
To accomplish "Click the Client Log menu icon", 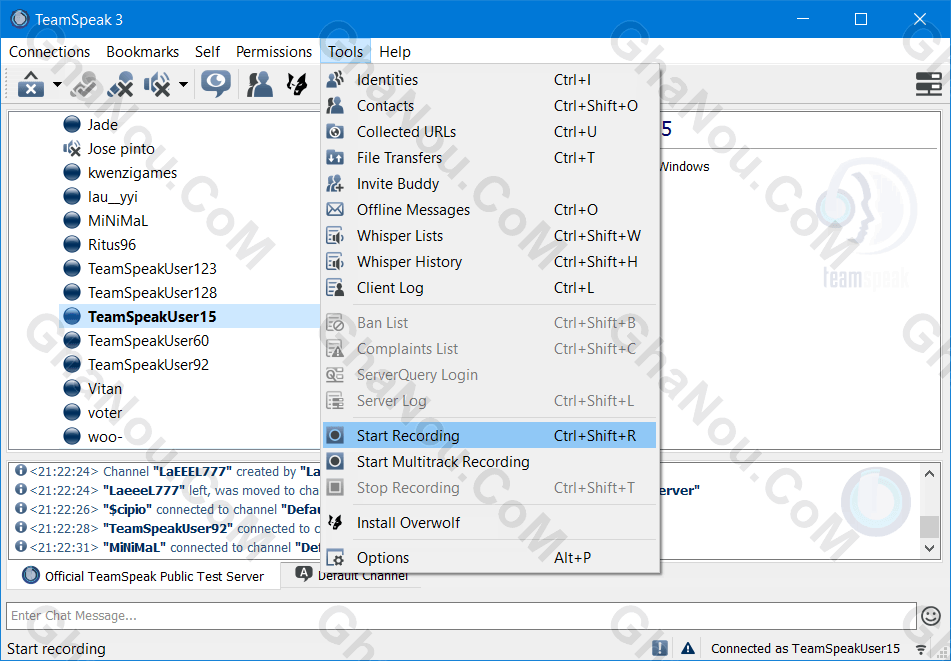I will pyautogui.click(x=335, y=288).
